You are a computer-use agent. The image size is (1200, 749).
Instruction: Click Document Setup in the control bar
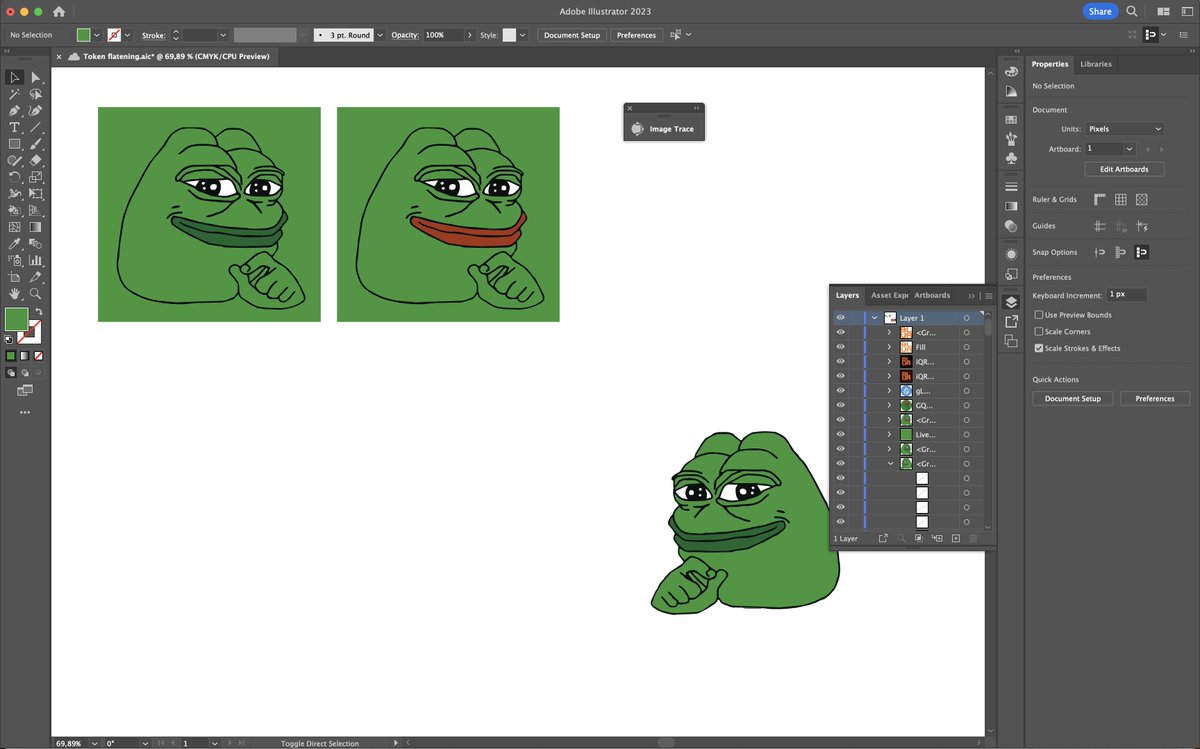[572, 35]
